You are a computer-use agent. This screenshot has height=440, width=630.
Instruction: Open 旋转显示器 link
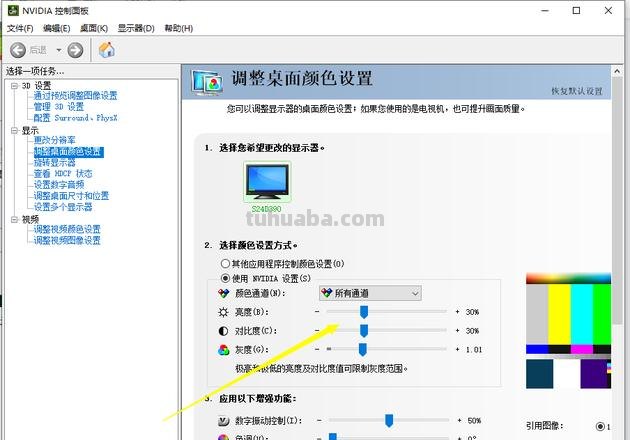[x=55, y=162]
